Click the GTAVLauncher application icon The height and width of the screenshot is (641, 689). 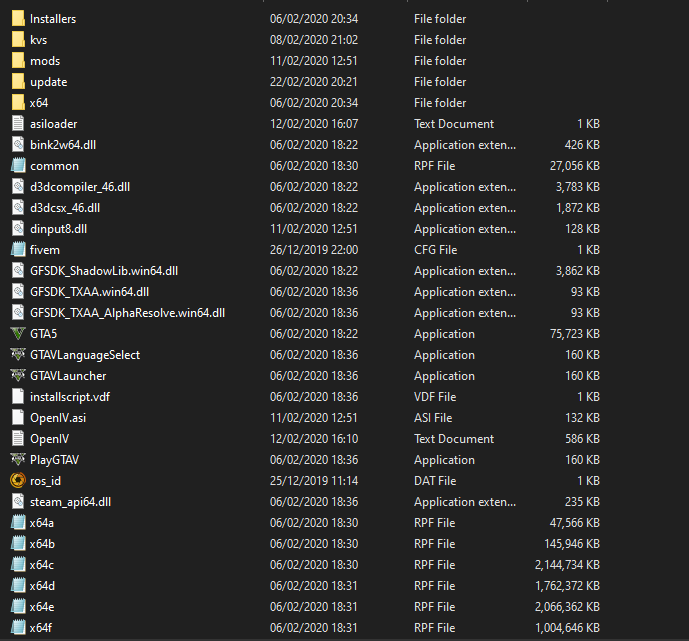click(17, 376)
